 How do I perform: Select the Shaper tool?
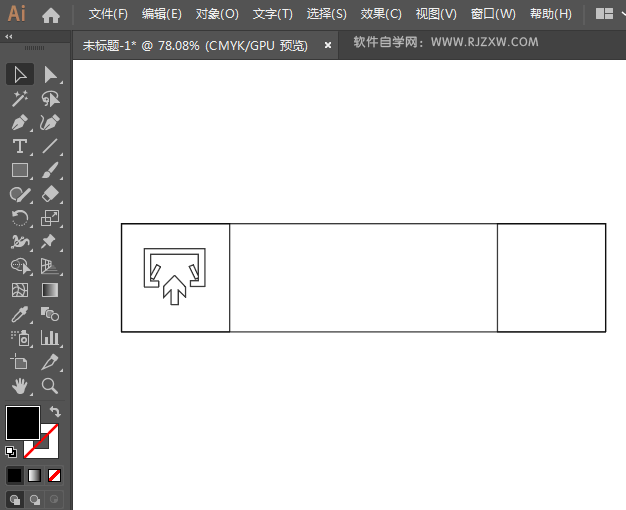20,194
